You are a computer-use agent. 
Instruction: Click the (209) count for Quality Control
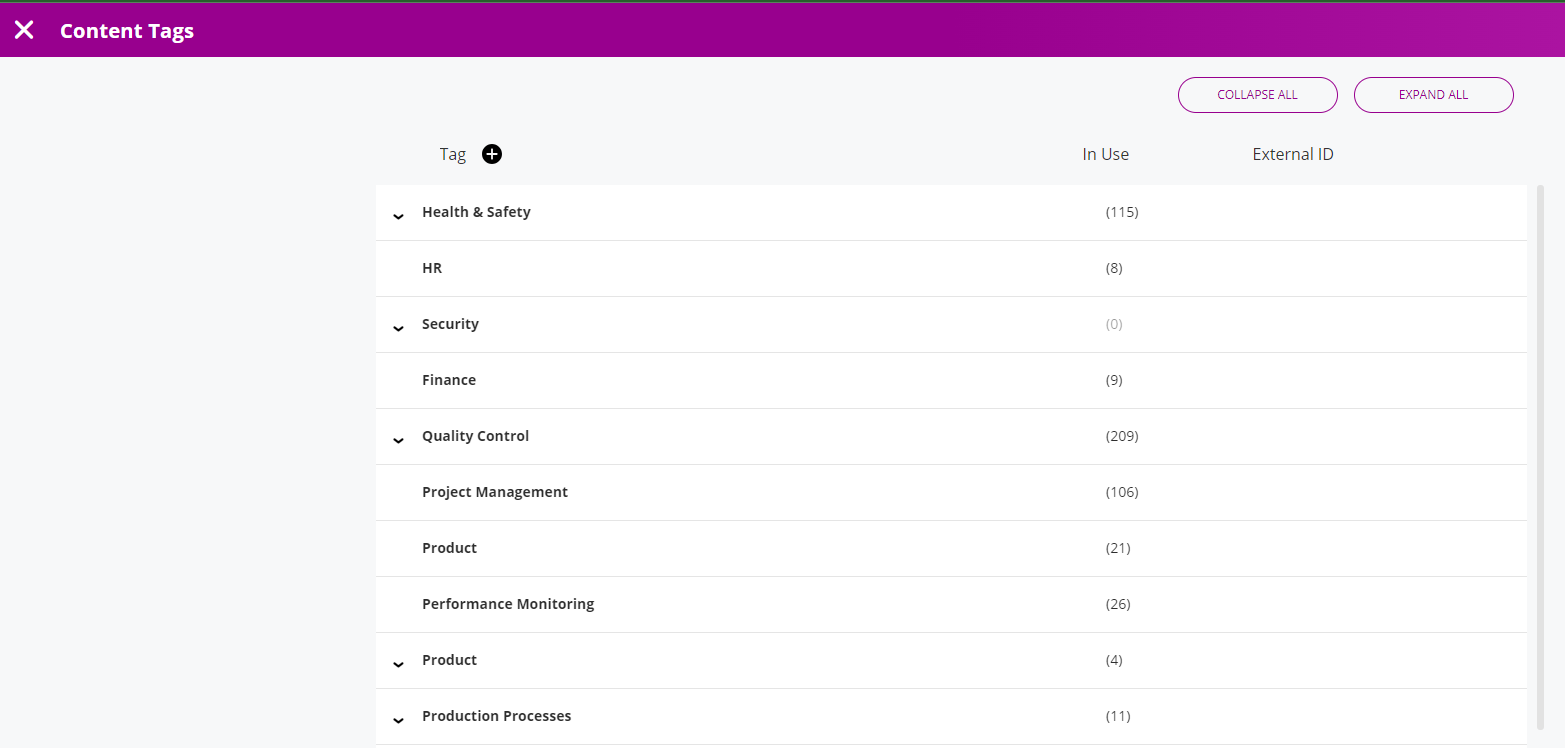(x=1122, y=436)
